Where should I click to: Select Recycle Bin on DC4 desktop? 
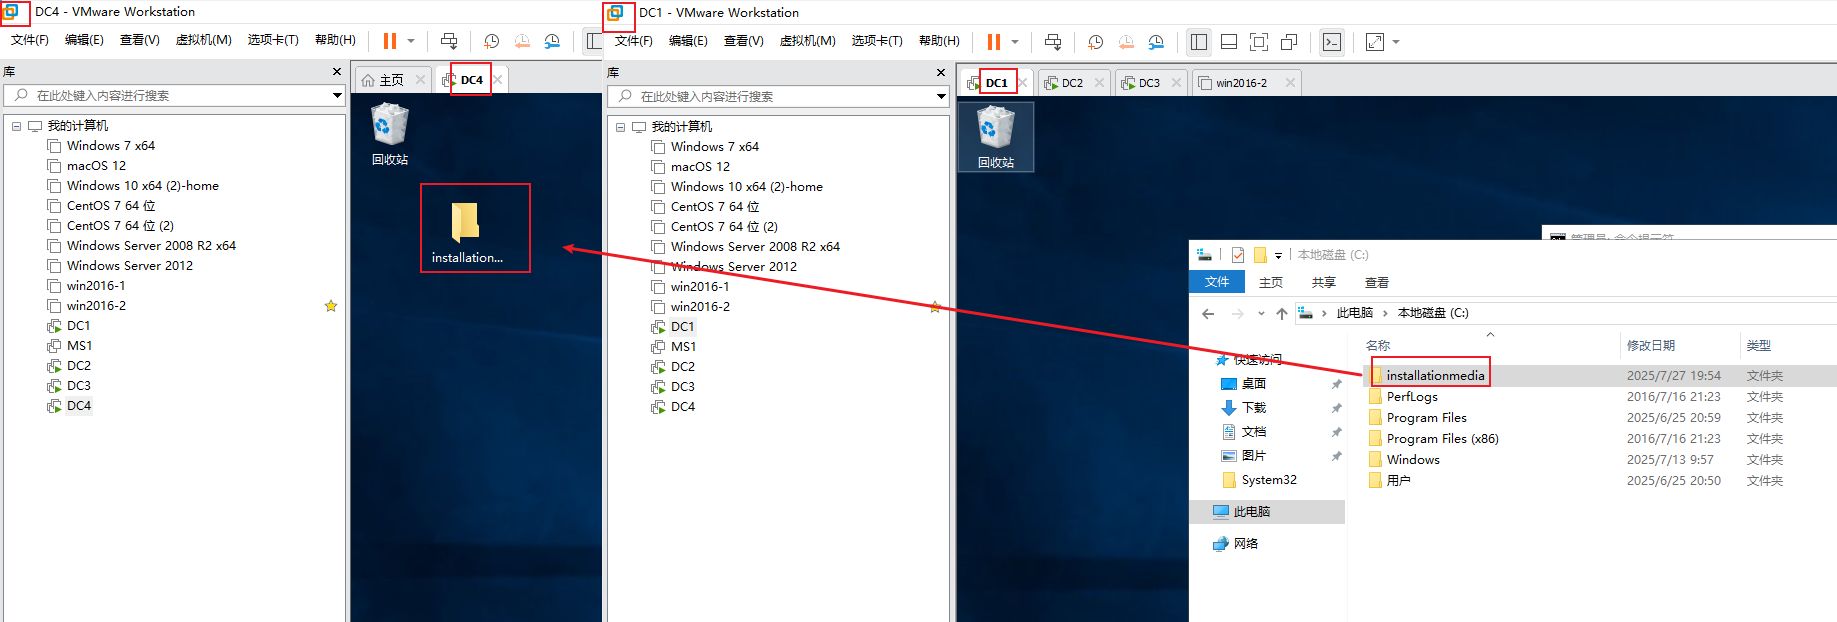click(390, 135)
